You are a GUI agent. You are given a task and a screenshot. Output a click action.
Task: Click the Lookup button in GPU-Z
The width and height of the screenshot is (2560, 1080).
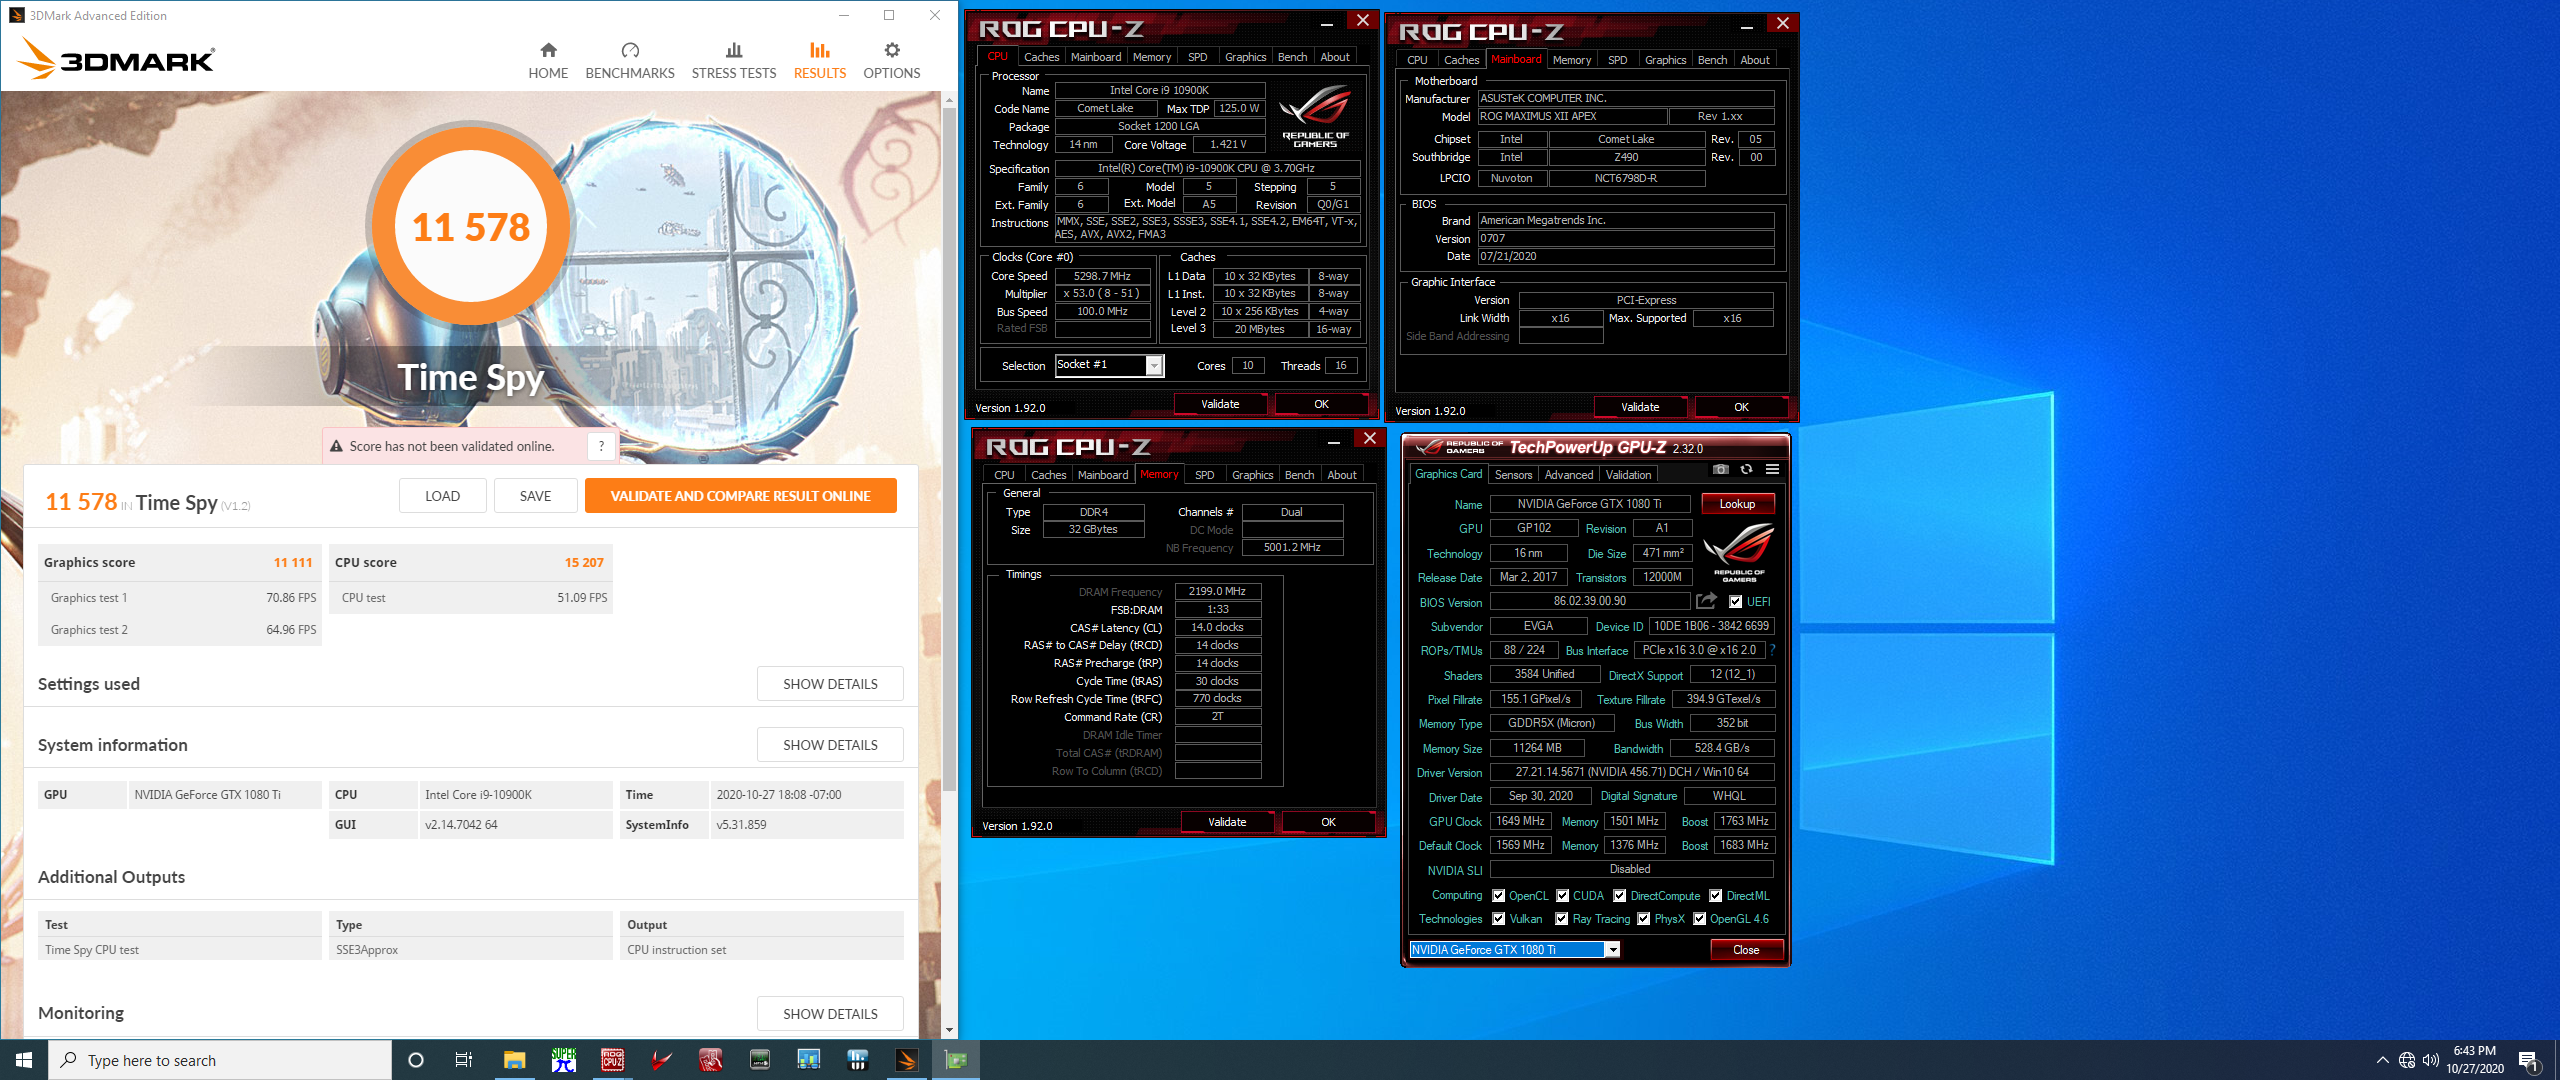click(1737, 504)
